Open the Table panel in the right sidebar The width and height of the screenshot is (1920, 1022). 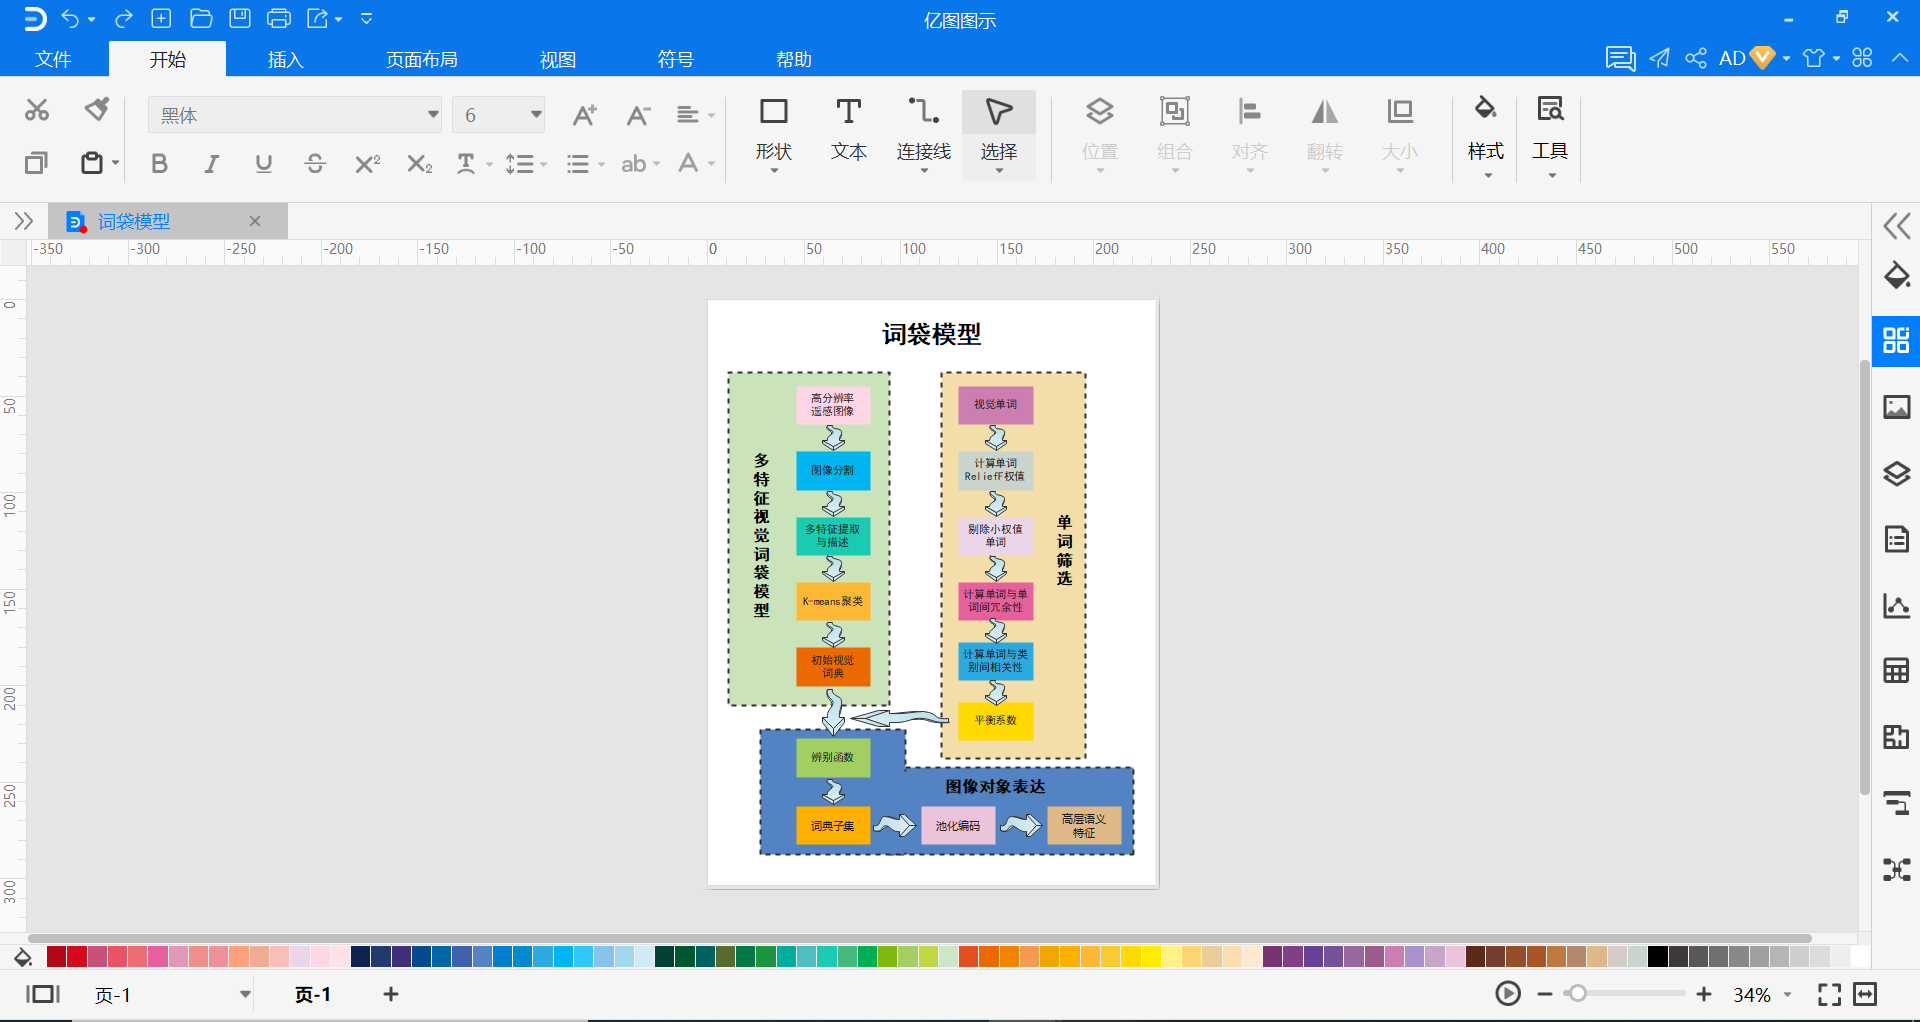coord(1896,670)
